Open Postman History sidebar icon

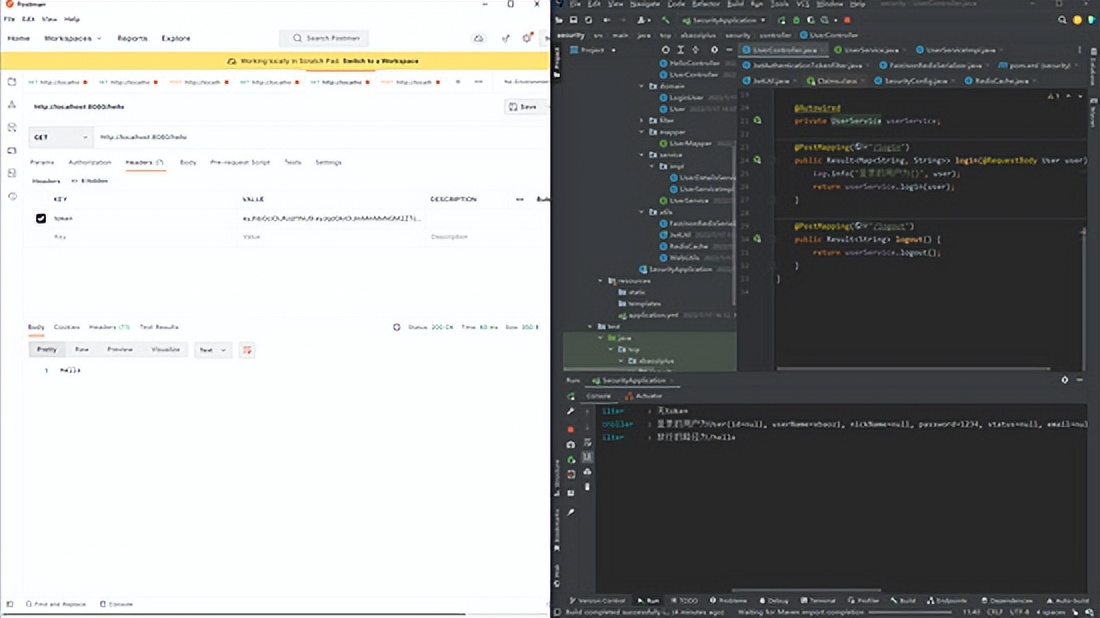12,196
